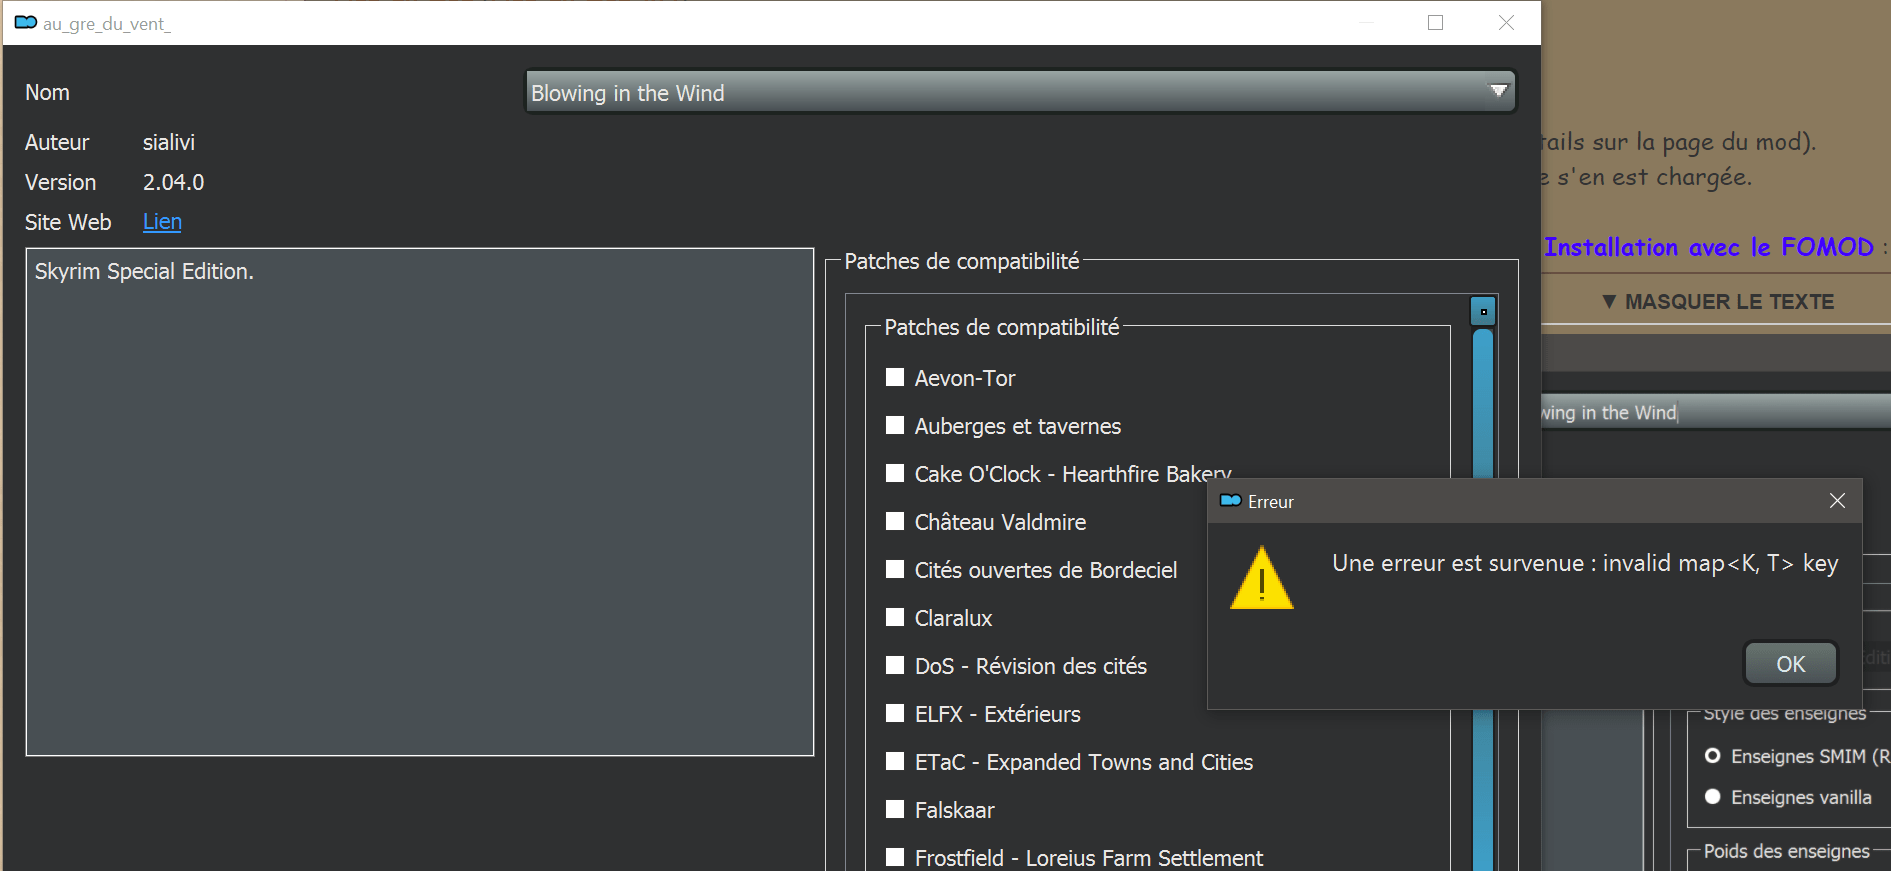Enable the Aevon-Tor compatibility patch
This screenshot has width=1891, height=871.
[895, 378]
